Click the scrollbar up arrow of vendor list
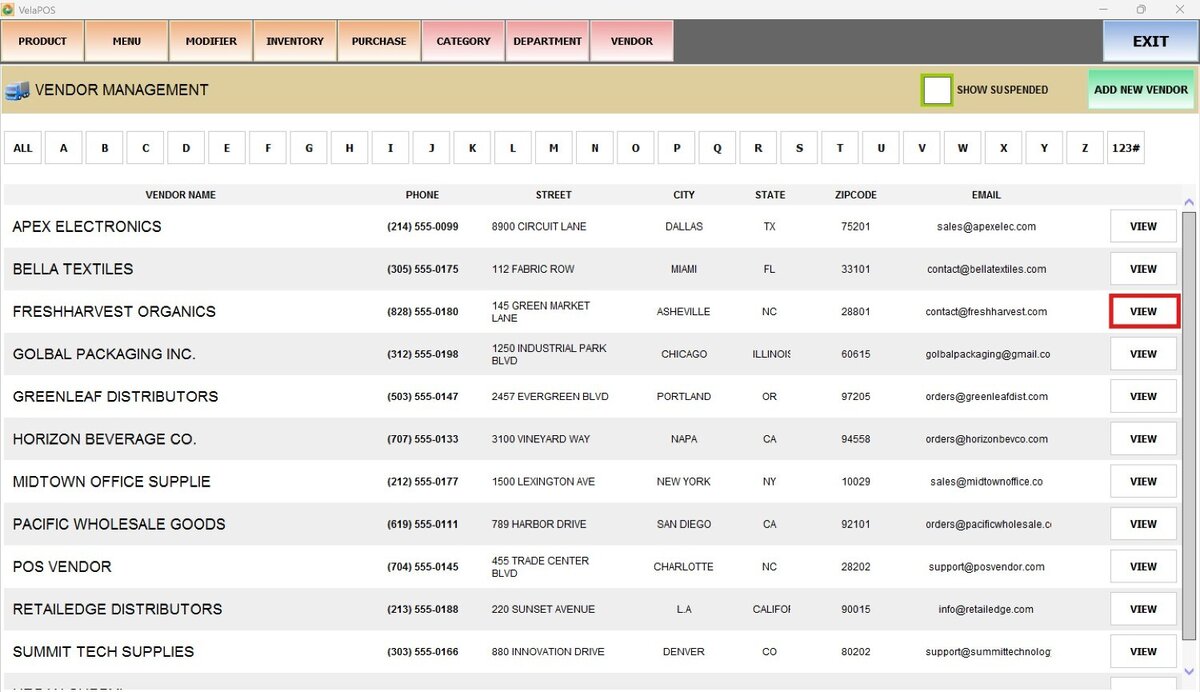The width and height of the screenshot is (1200, 692). [x=1189, y=201]
